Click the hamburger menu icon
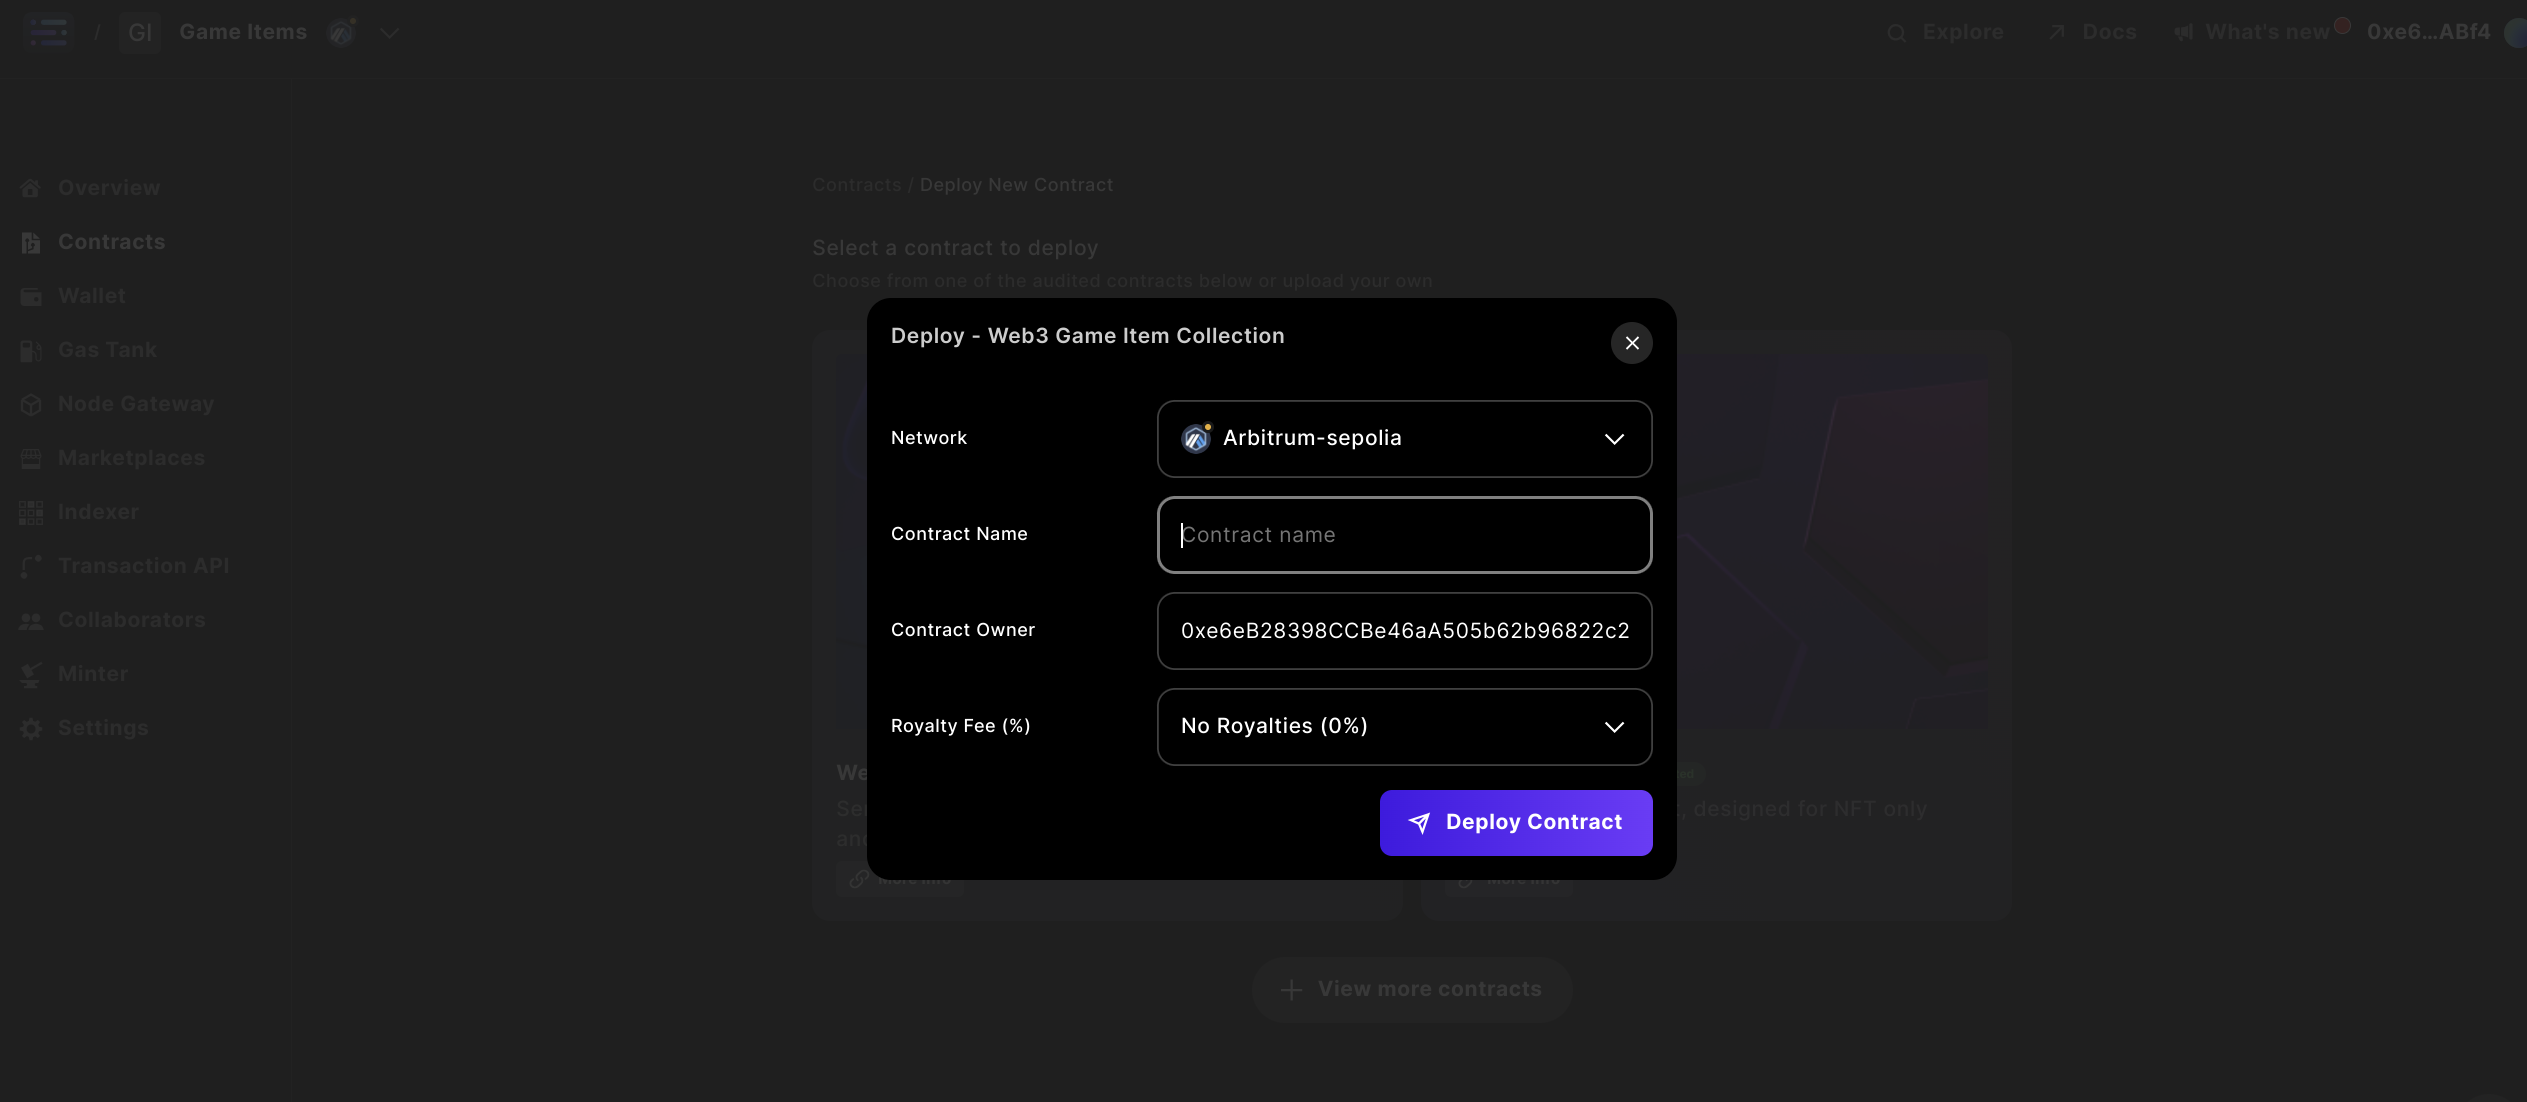This screenshot has height=1102, width=2527. tap(48, 32)
